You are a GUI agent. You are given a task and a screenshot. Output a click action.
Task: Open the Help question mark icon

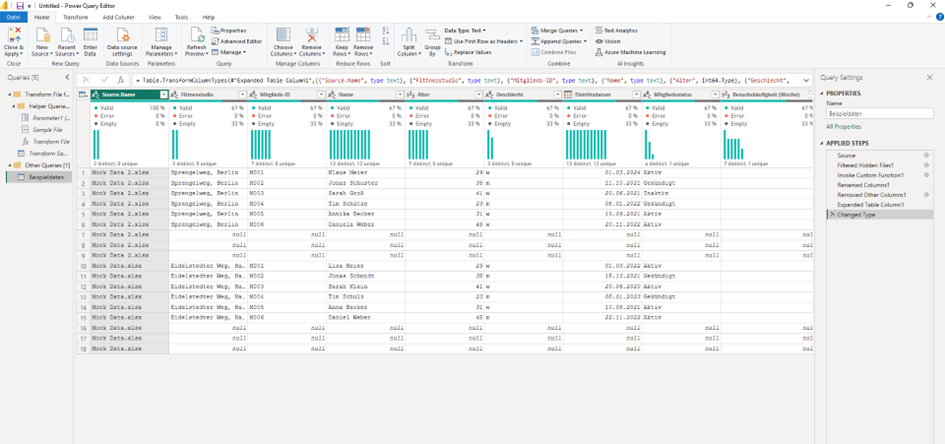tap(940, 17)
